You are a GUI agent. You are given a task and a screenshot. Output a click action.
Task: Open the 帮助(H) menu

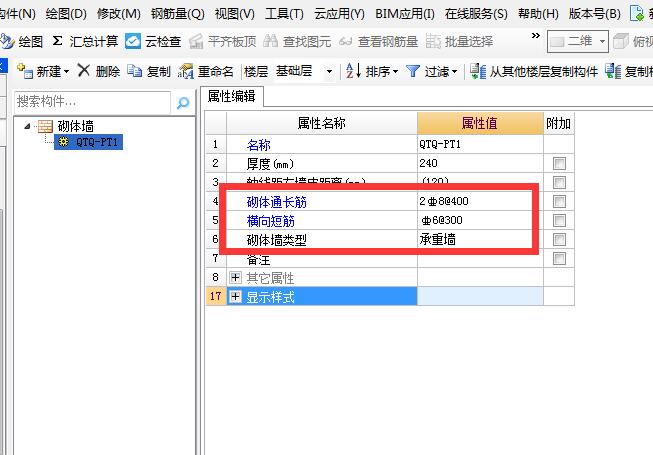[538, 14]
